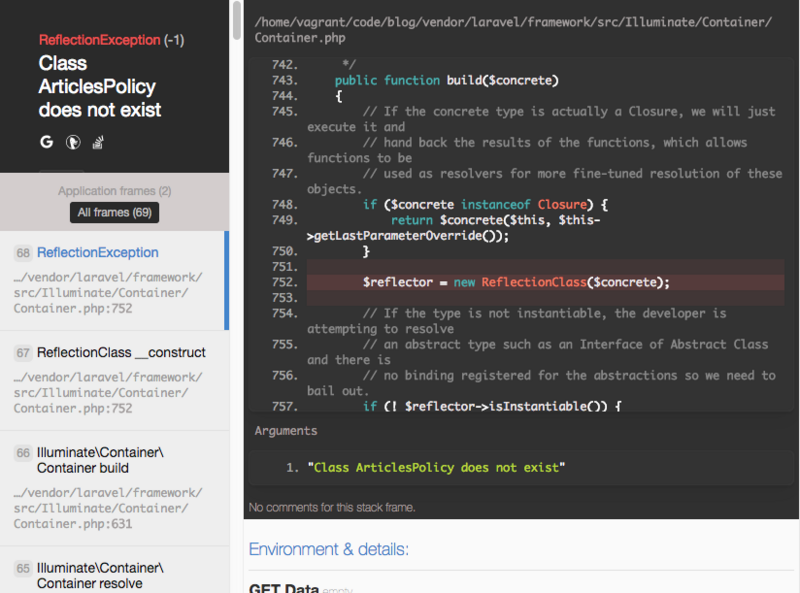
Task: Click highlighted line 752 in code
Action: [x=515, y=282]
